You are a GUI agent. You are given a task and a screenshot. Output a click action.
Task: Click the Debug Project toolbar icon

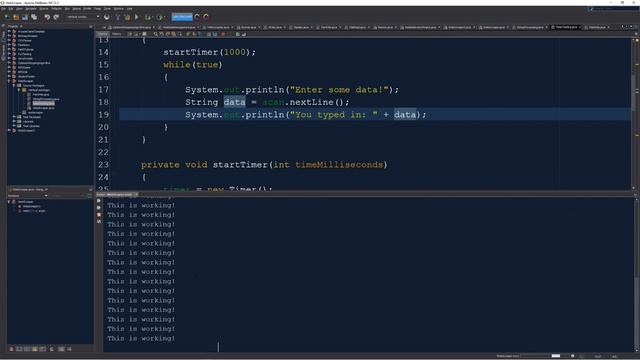148,17
